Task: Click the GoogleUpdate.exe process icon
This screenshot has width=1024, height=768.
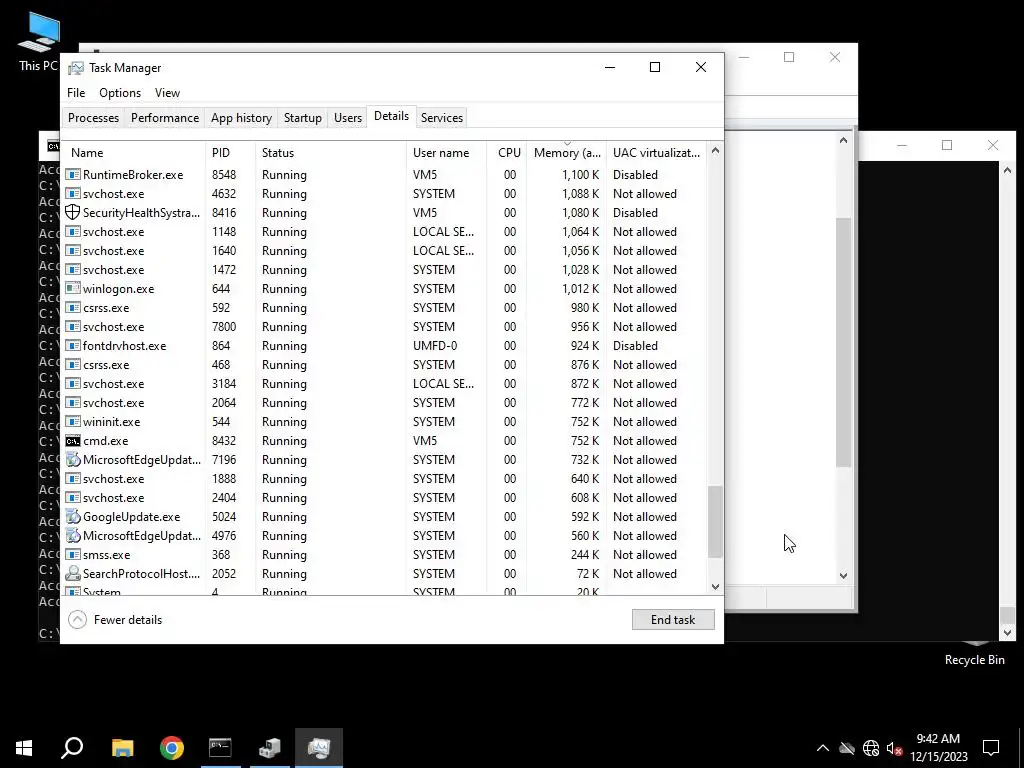Action: pyautogui.click(x=72, y=517)
